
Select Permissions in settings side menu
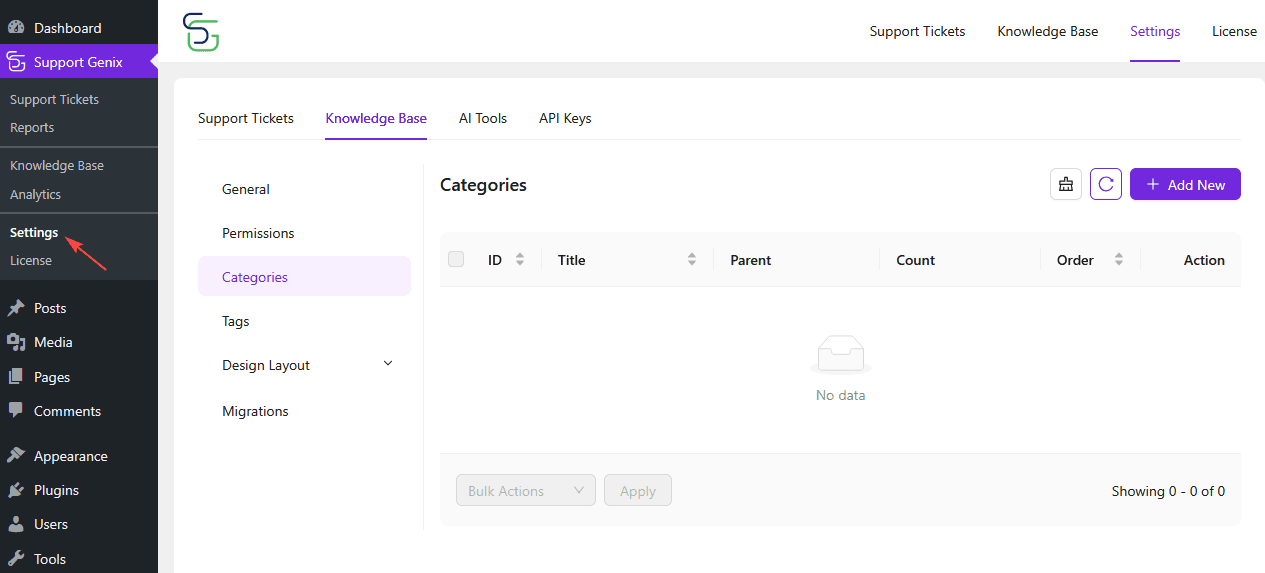[304, 233]
